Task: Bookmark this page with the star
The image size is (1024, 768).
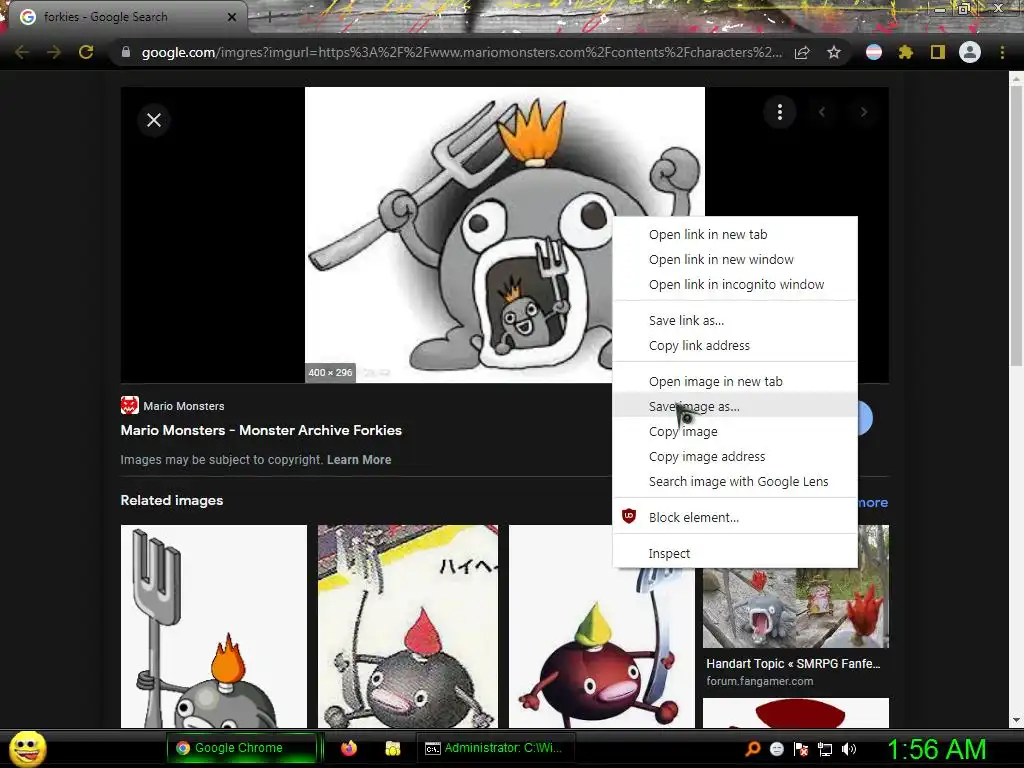Action: [x=833, y=52]
